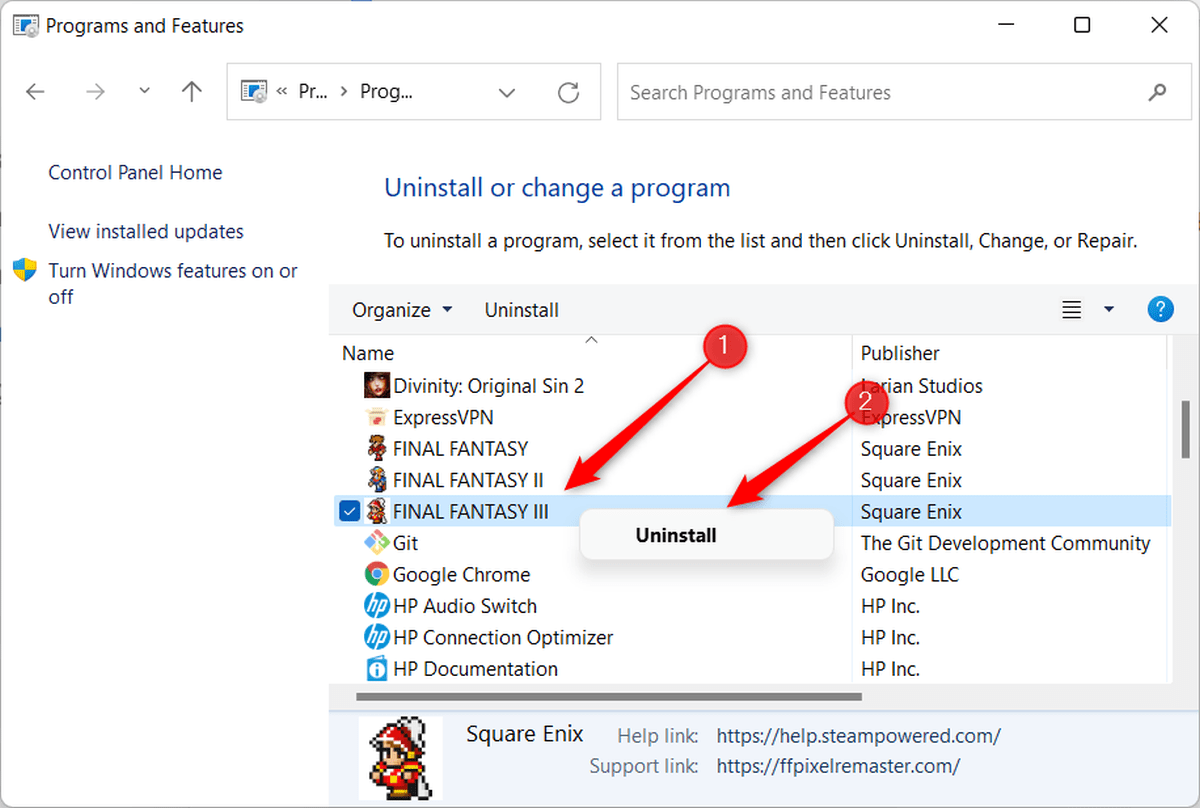Select the FINAL FANTASY II name text

coord(468,480)
